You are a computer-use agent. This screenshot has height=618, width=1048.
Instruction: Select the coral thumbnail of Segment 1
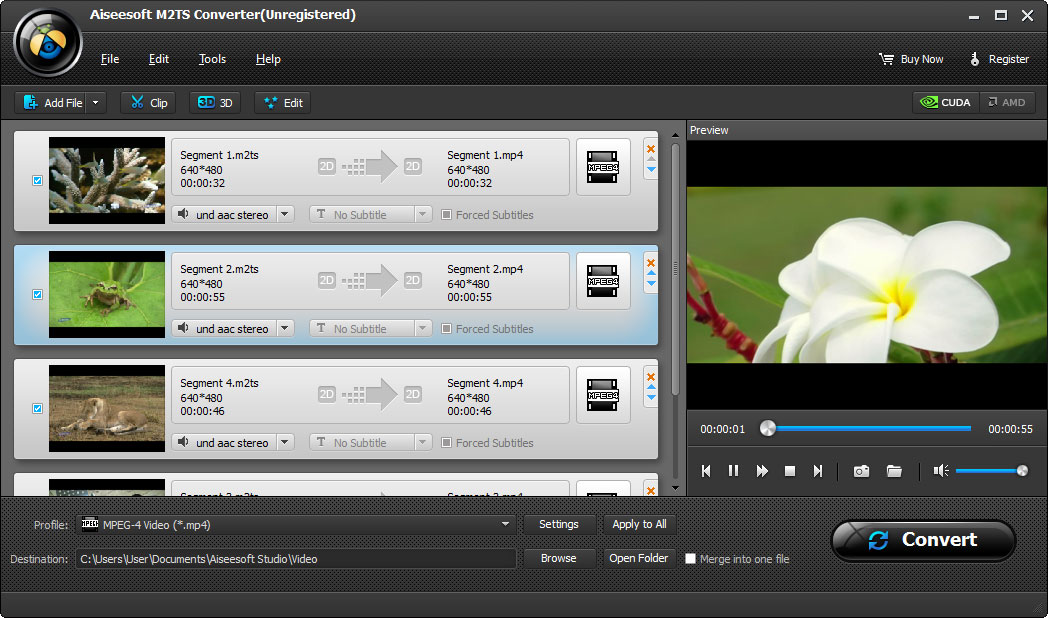coord(107,180)
